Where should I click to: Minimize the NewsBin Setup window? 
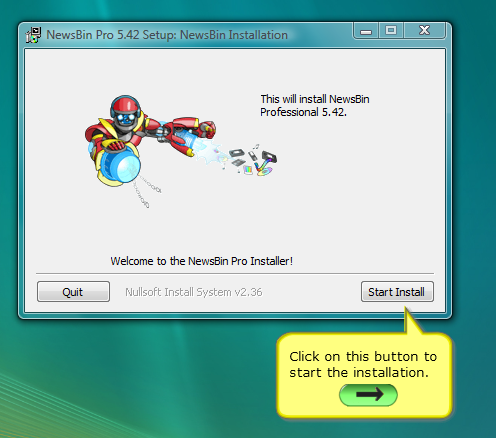(x=366, y=31)
